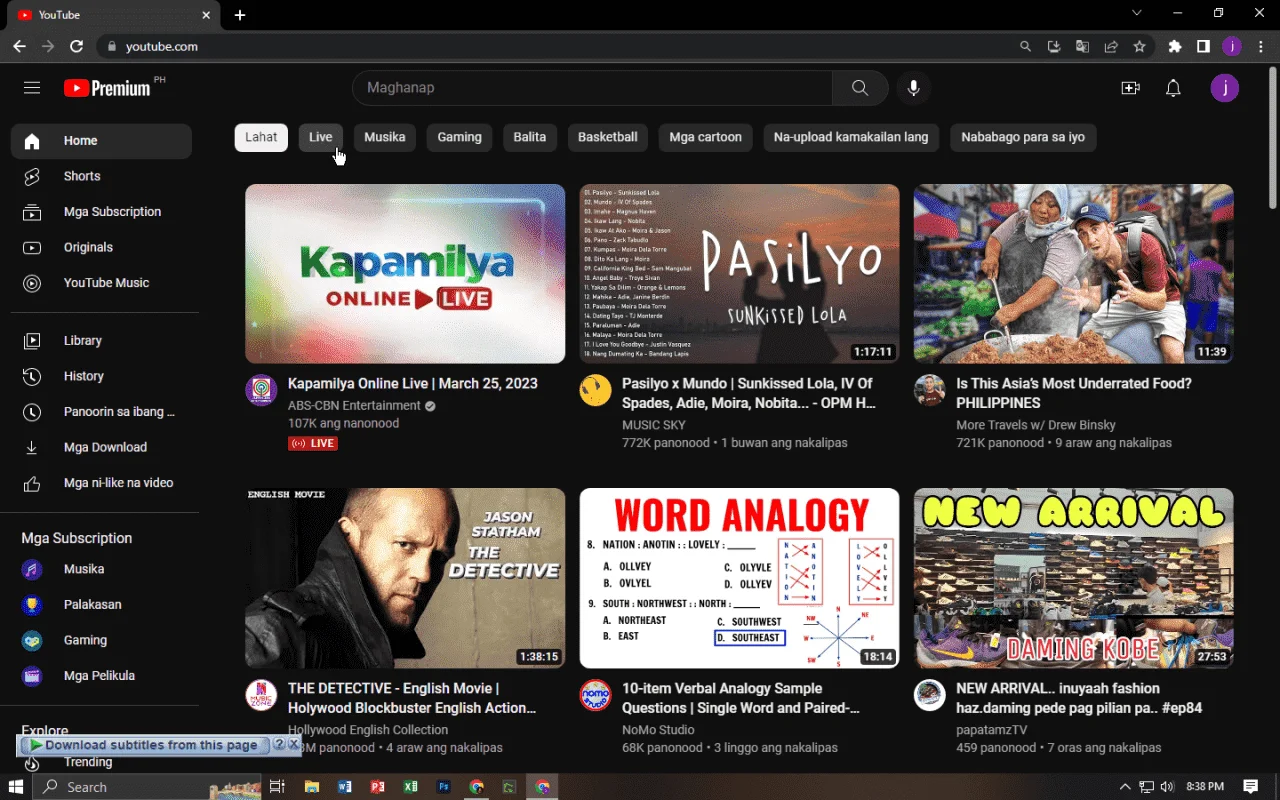Open Kapamilya Online Live video title

click(x=413, y=384)
